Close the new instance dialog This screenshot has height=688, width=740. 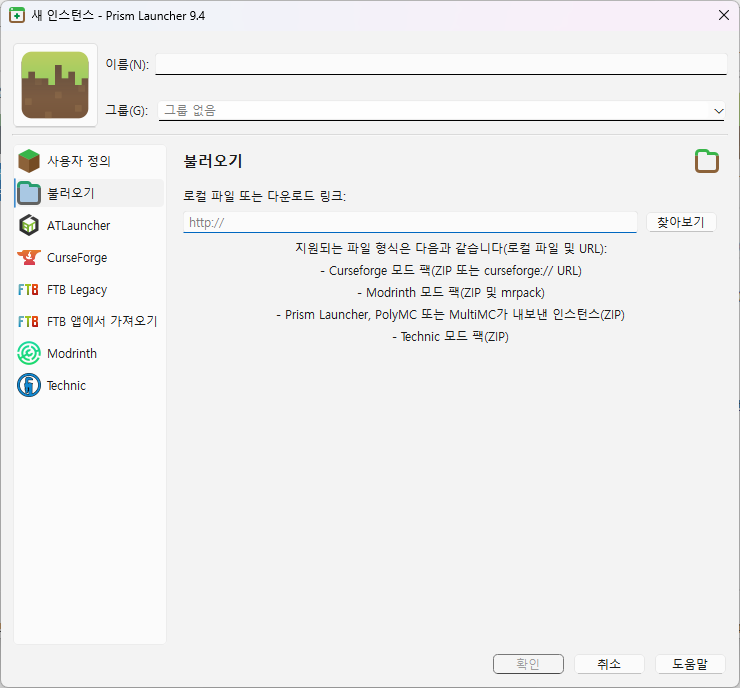coord(723,15)
